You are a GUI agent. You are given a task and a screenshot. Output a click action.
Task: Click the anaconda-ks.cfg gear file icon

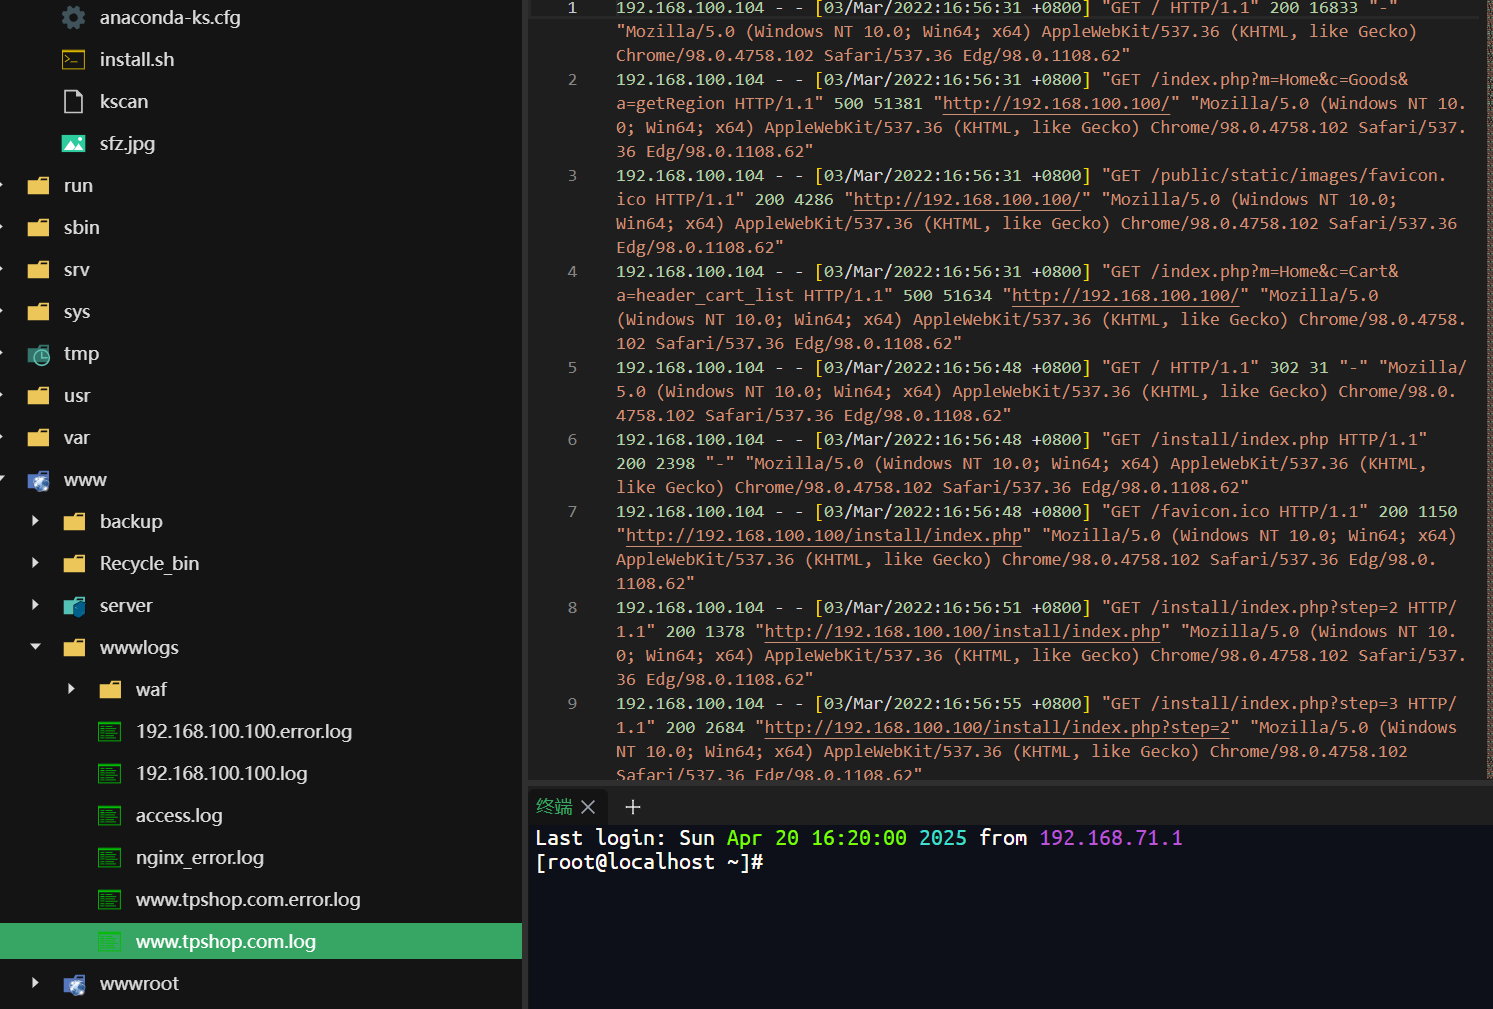(x=73, y=17)
